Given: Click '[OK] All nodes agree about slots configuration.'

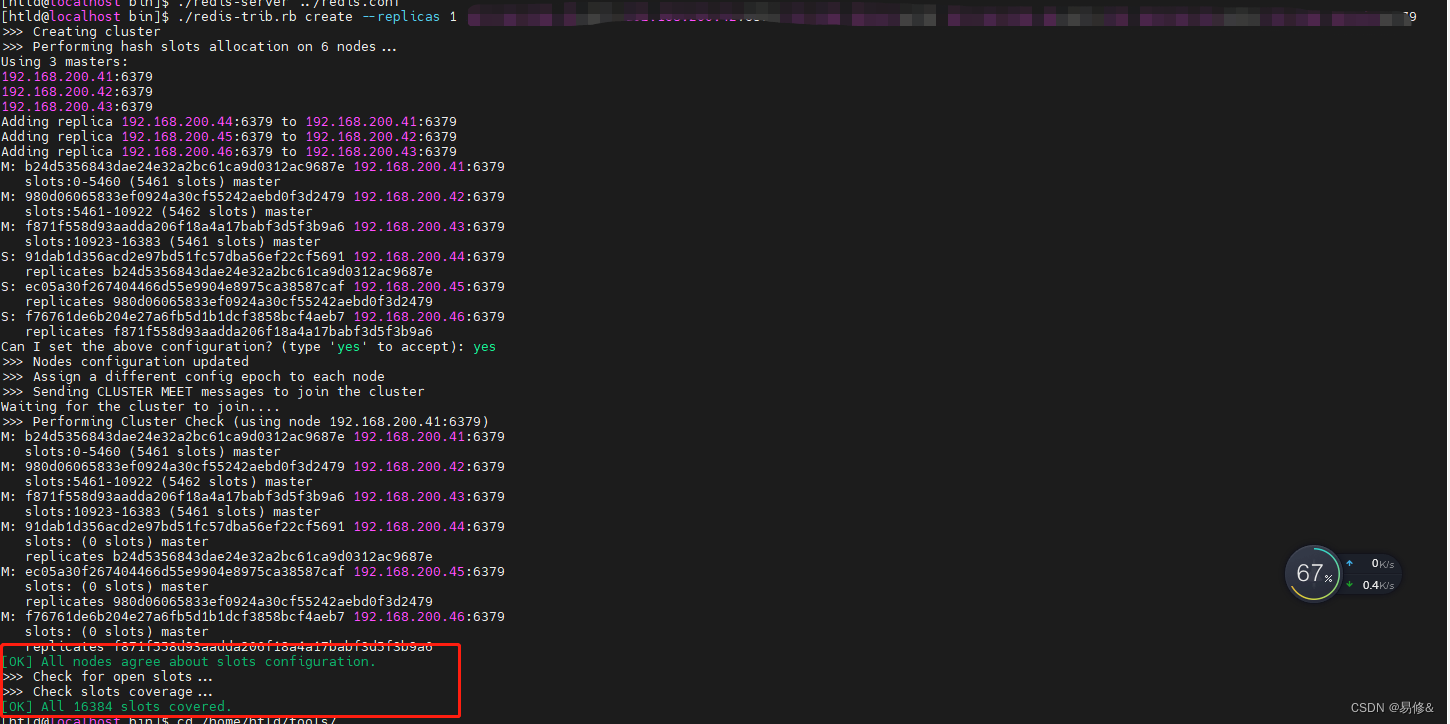Looking at the screenshot, I should point(189,662).
